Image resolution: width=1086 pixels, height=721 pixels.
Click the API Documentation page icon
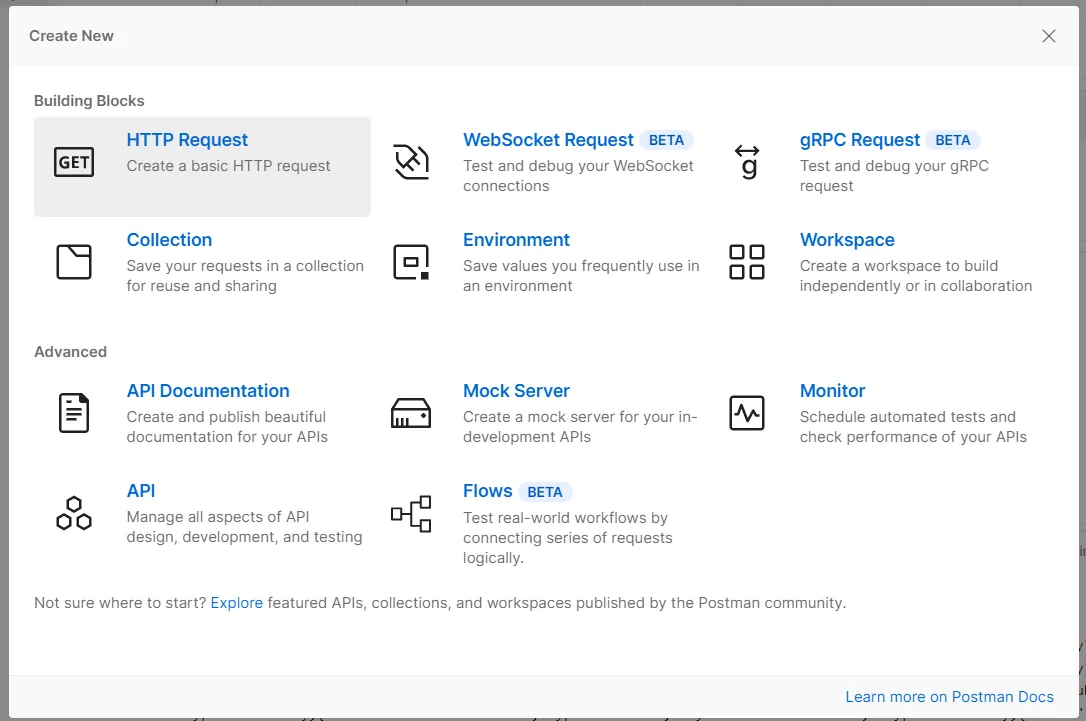click(x=74, y=413)
